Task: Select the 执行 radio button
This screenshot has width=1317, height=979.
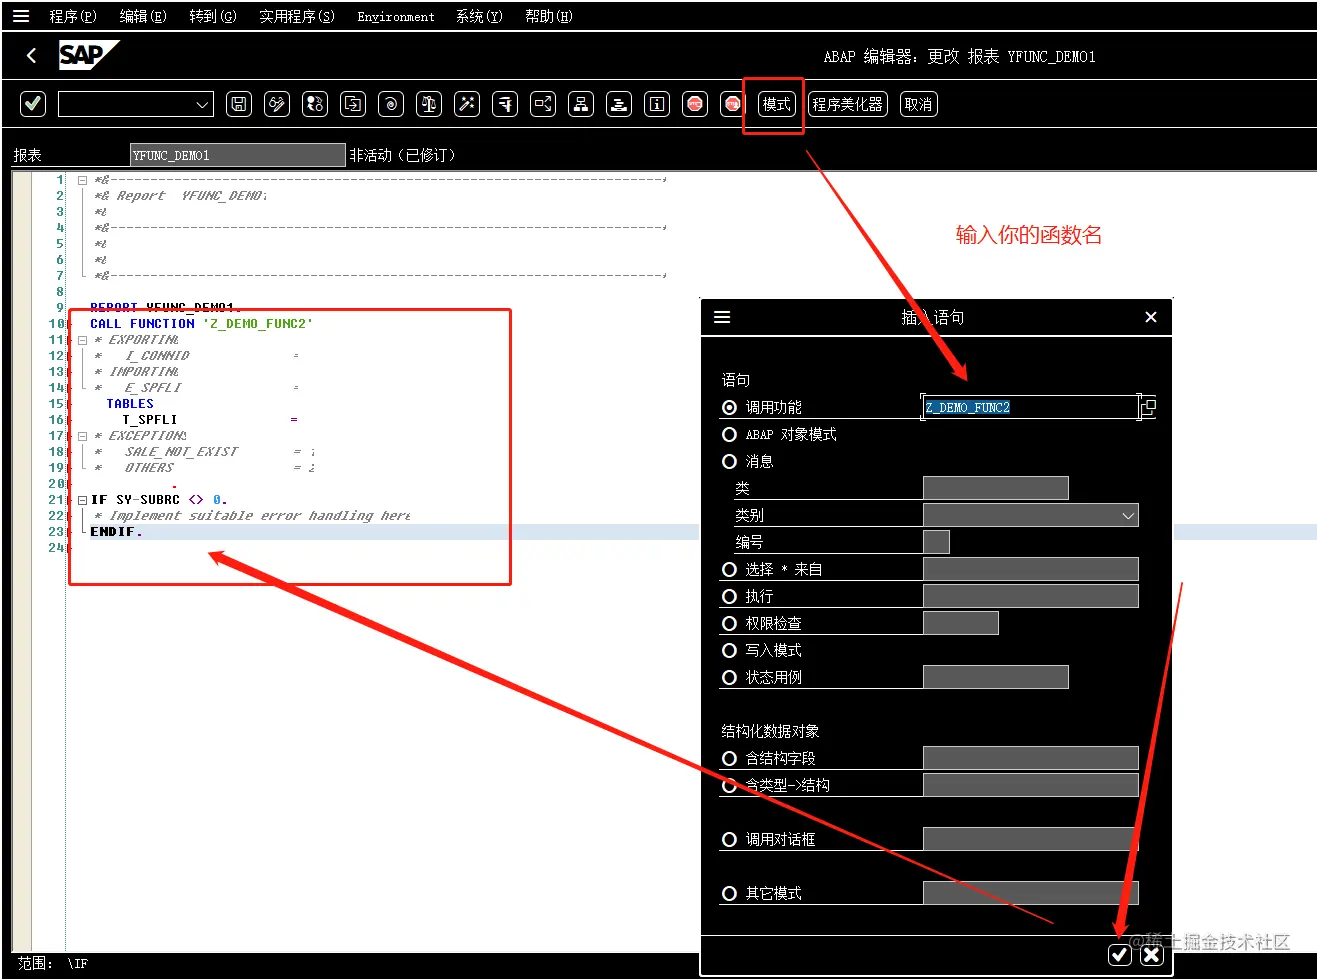Action: pos(729,596)
